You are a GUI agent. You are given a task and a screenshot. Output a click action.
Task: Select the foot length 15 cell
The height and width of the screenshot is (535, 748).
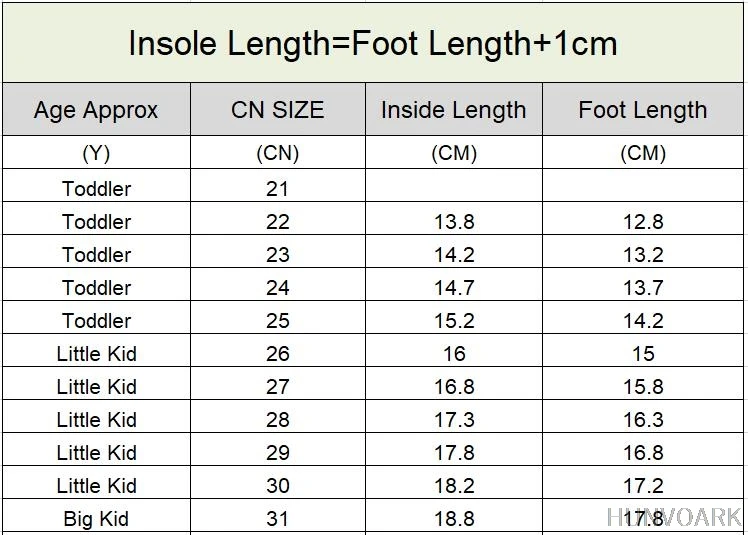[642, 353]
